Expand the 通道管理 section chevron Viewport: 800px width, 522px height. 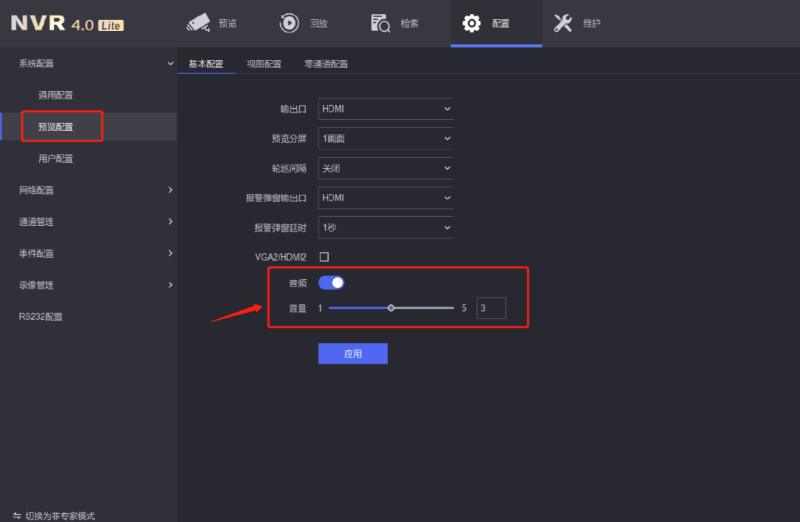click(170, 221)
